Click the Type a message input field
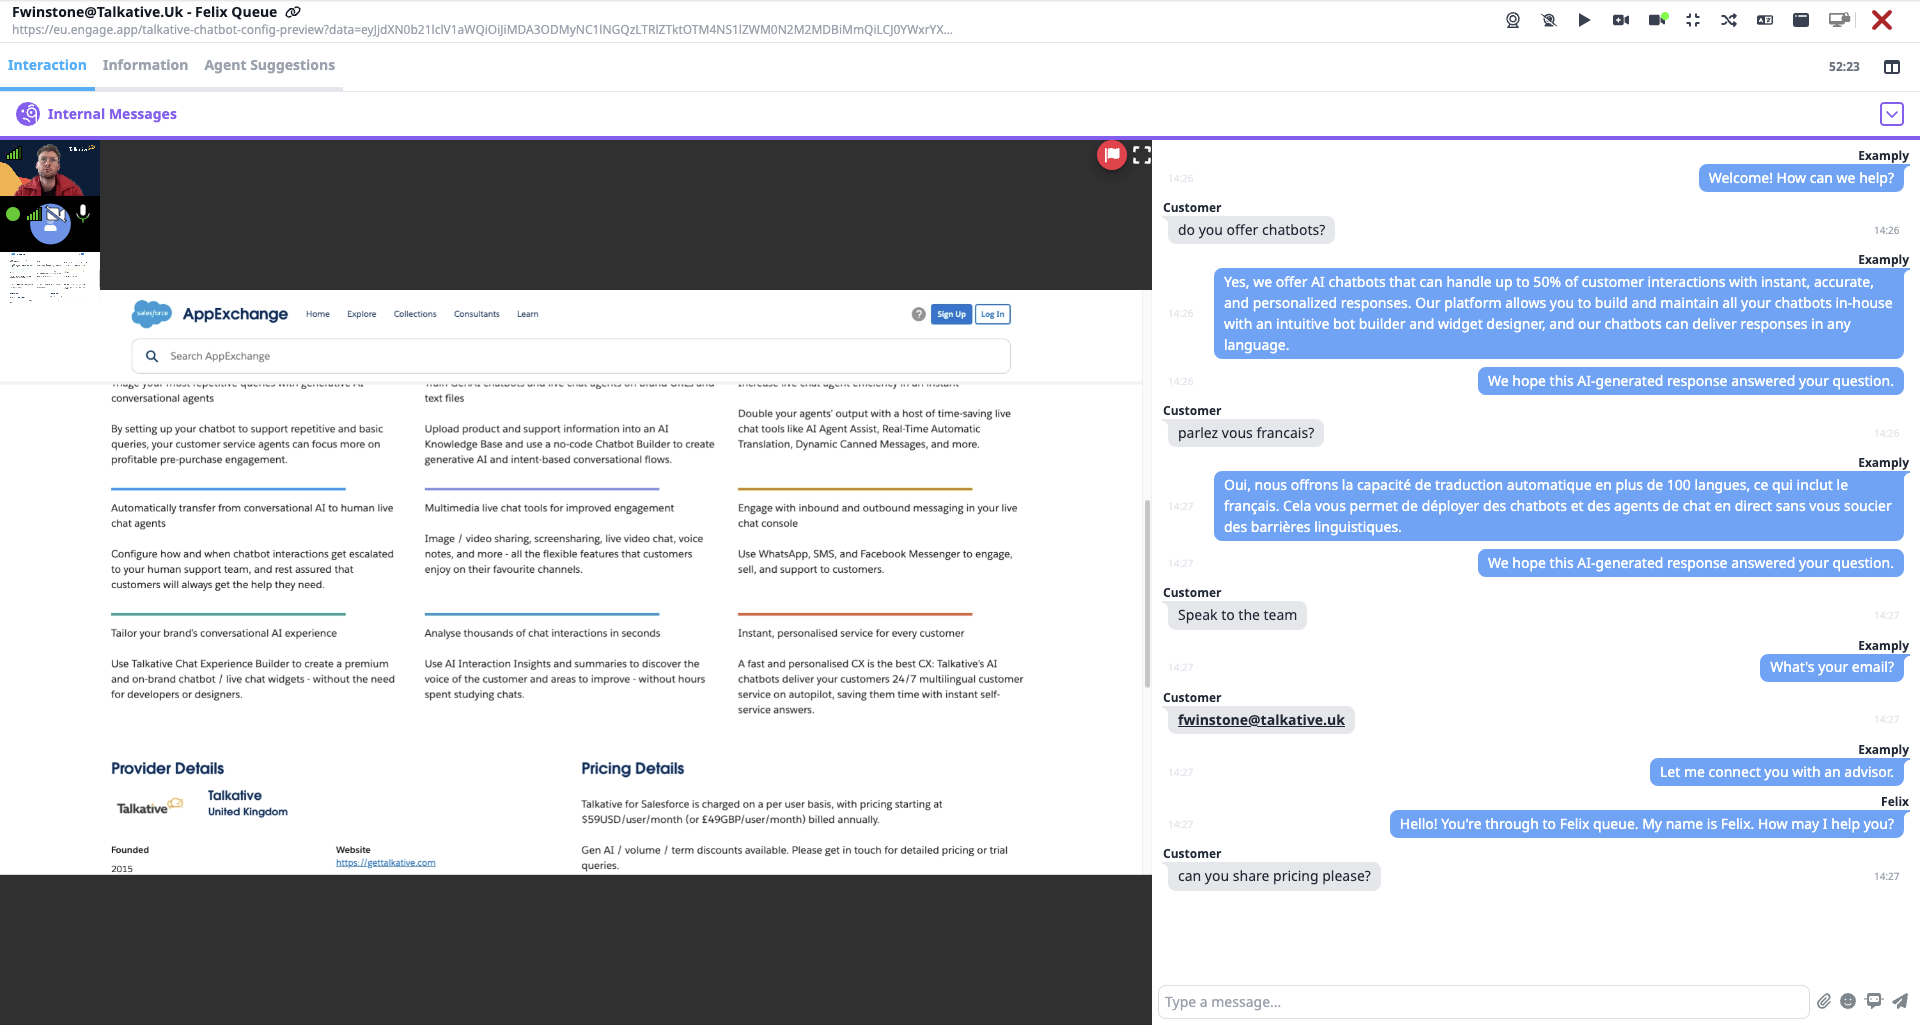 pyautogui.click(x=1482, y=1002)
